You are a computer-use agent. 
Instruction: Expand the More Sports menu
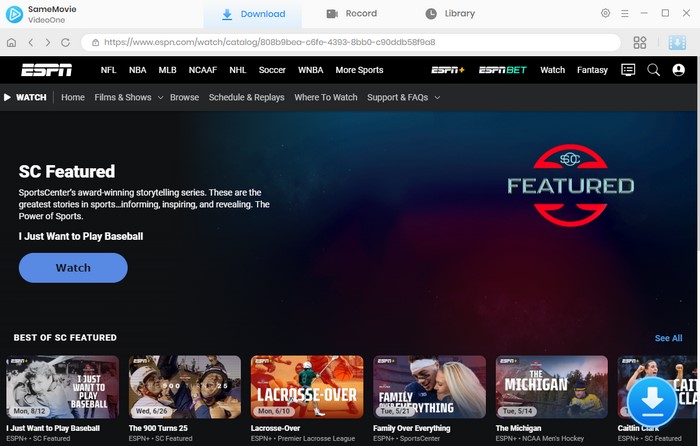point(359,70)
